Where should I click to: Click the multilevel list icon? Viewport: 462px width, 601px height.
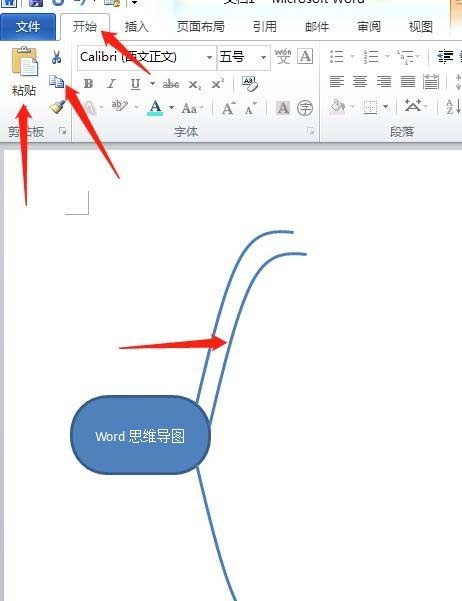[406, 57]
